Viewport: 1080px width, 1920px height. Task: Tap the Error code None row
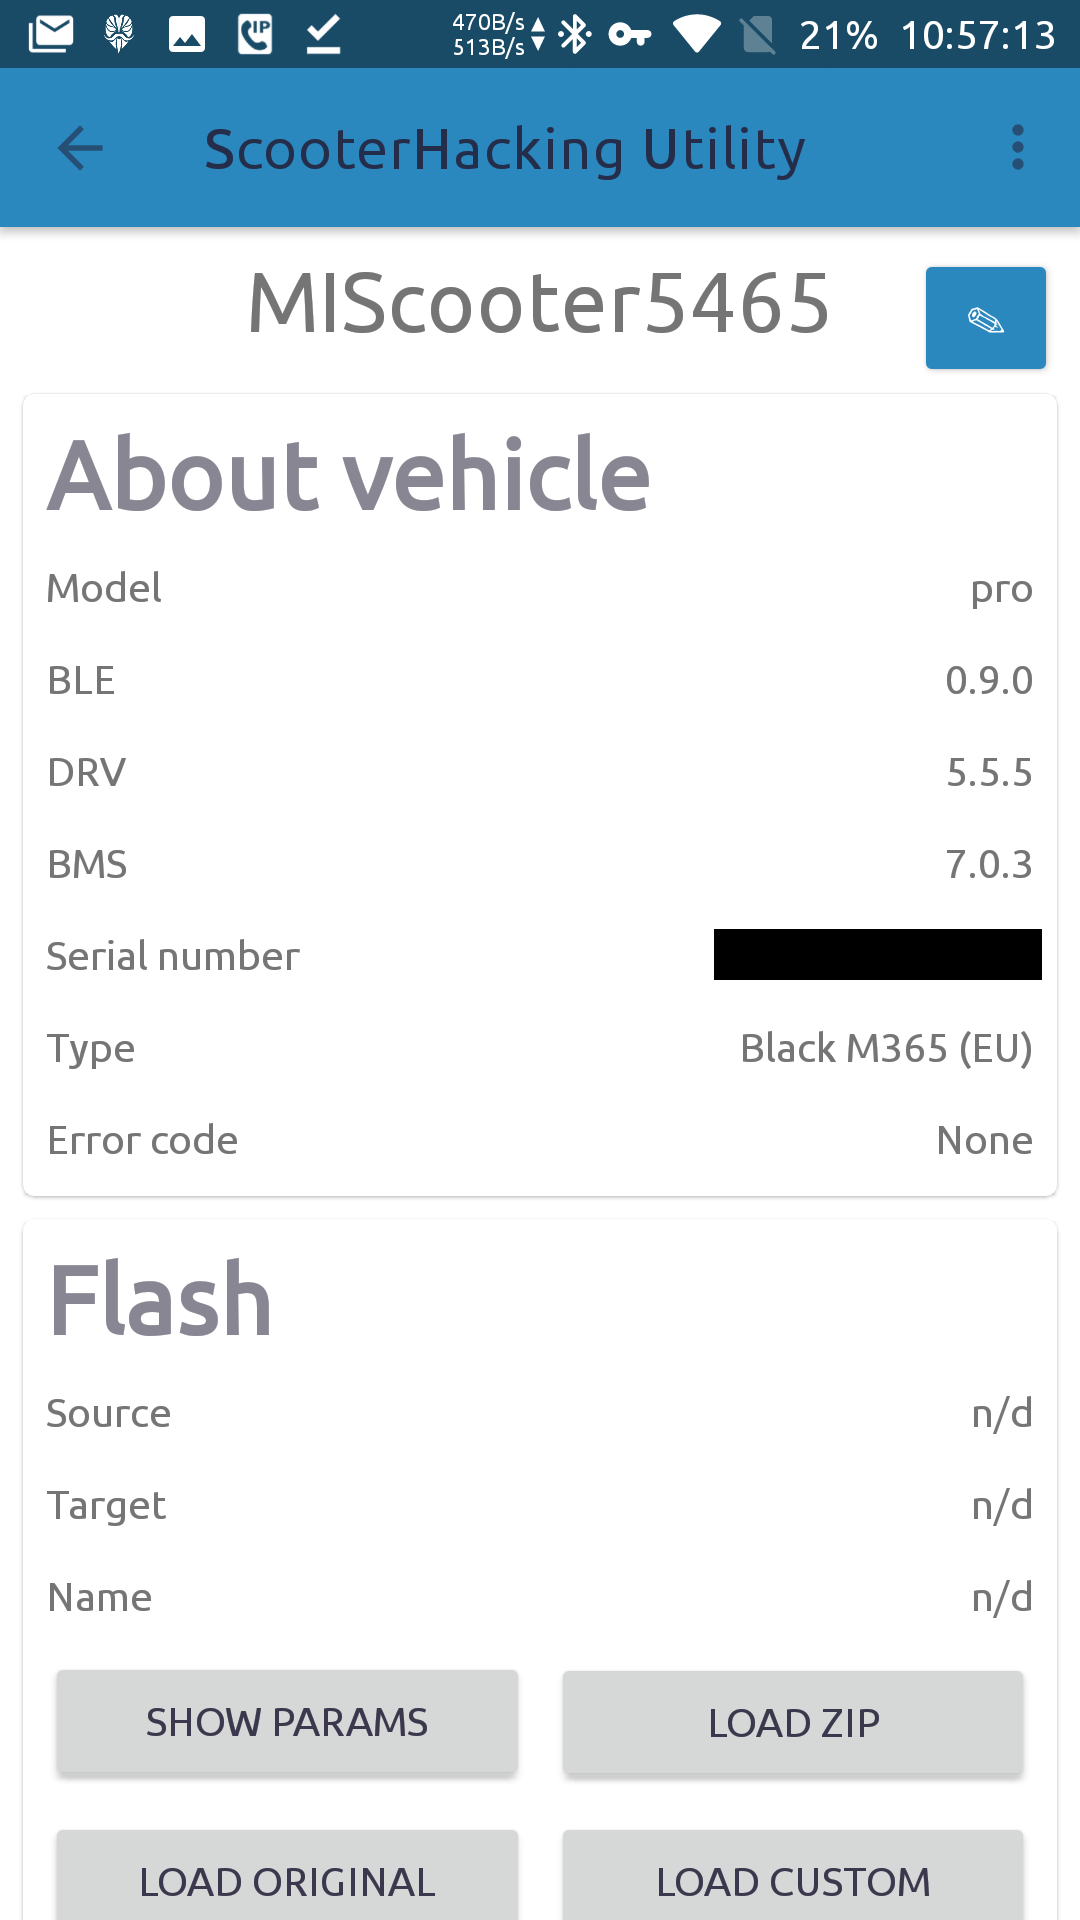click(540, 1141)
